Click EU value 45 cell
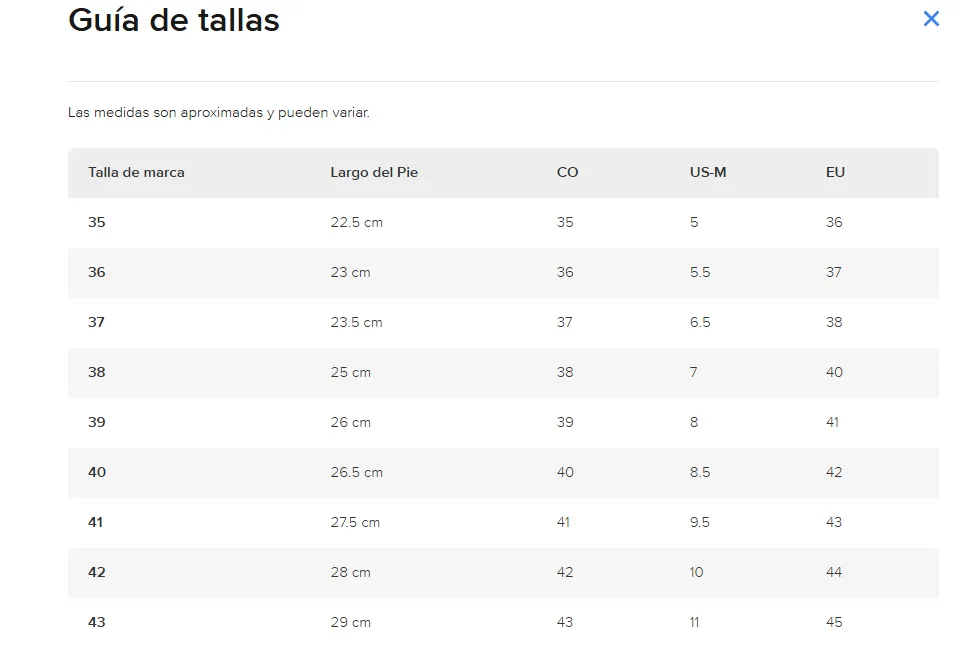Image resolution: width=972 pixels, height=655 pixels. (x=834, y=622)
